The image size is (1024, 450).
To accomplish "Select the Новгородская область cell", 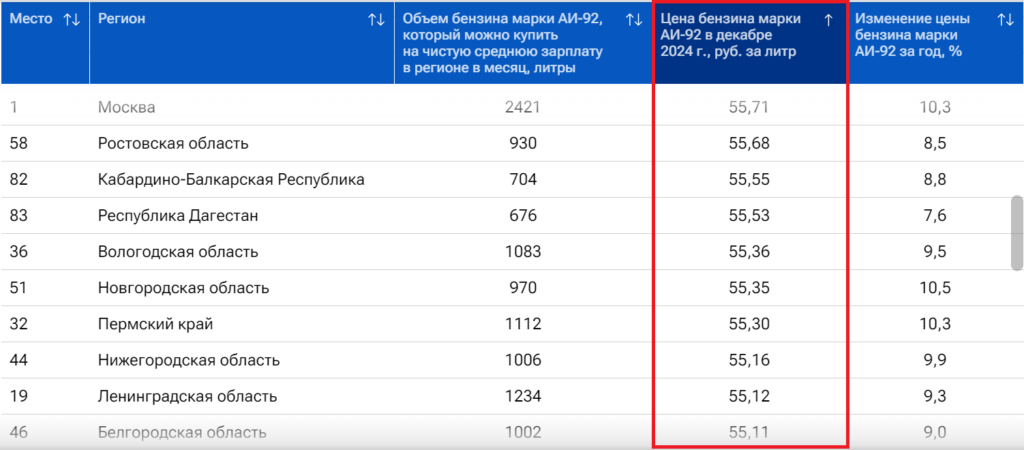I will pos(184,287).
